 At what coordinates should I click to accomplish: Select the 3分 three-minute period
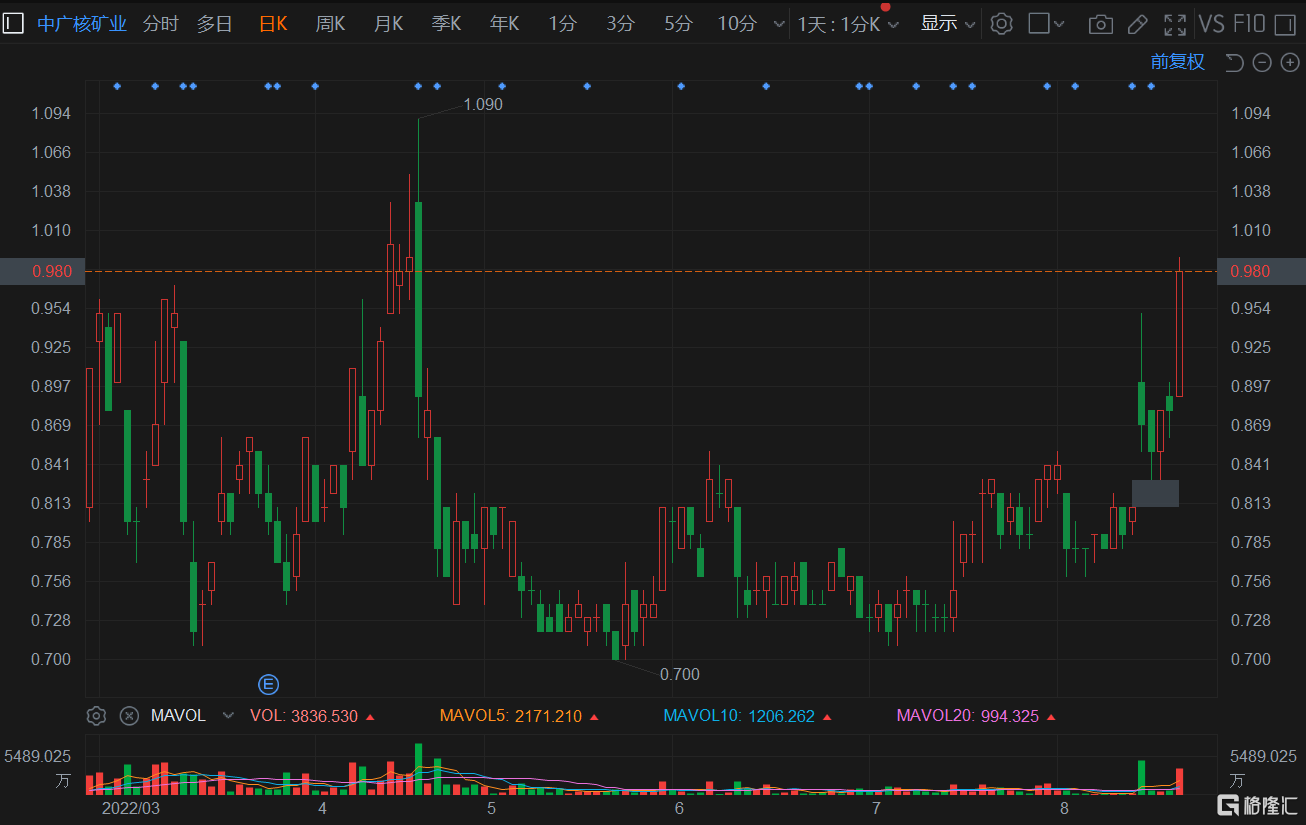tap(620, 24)
